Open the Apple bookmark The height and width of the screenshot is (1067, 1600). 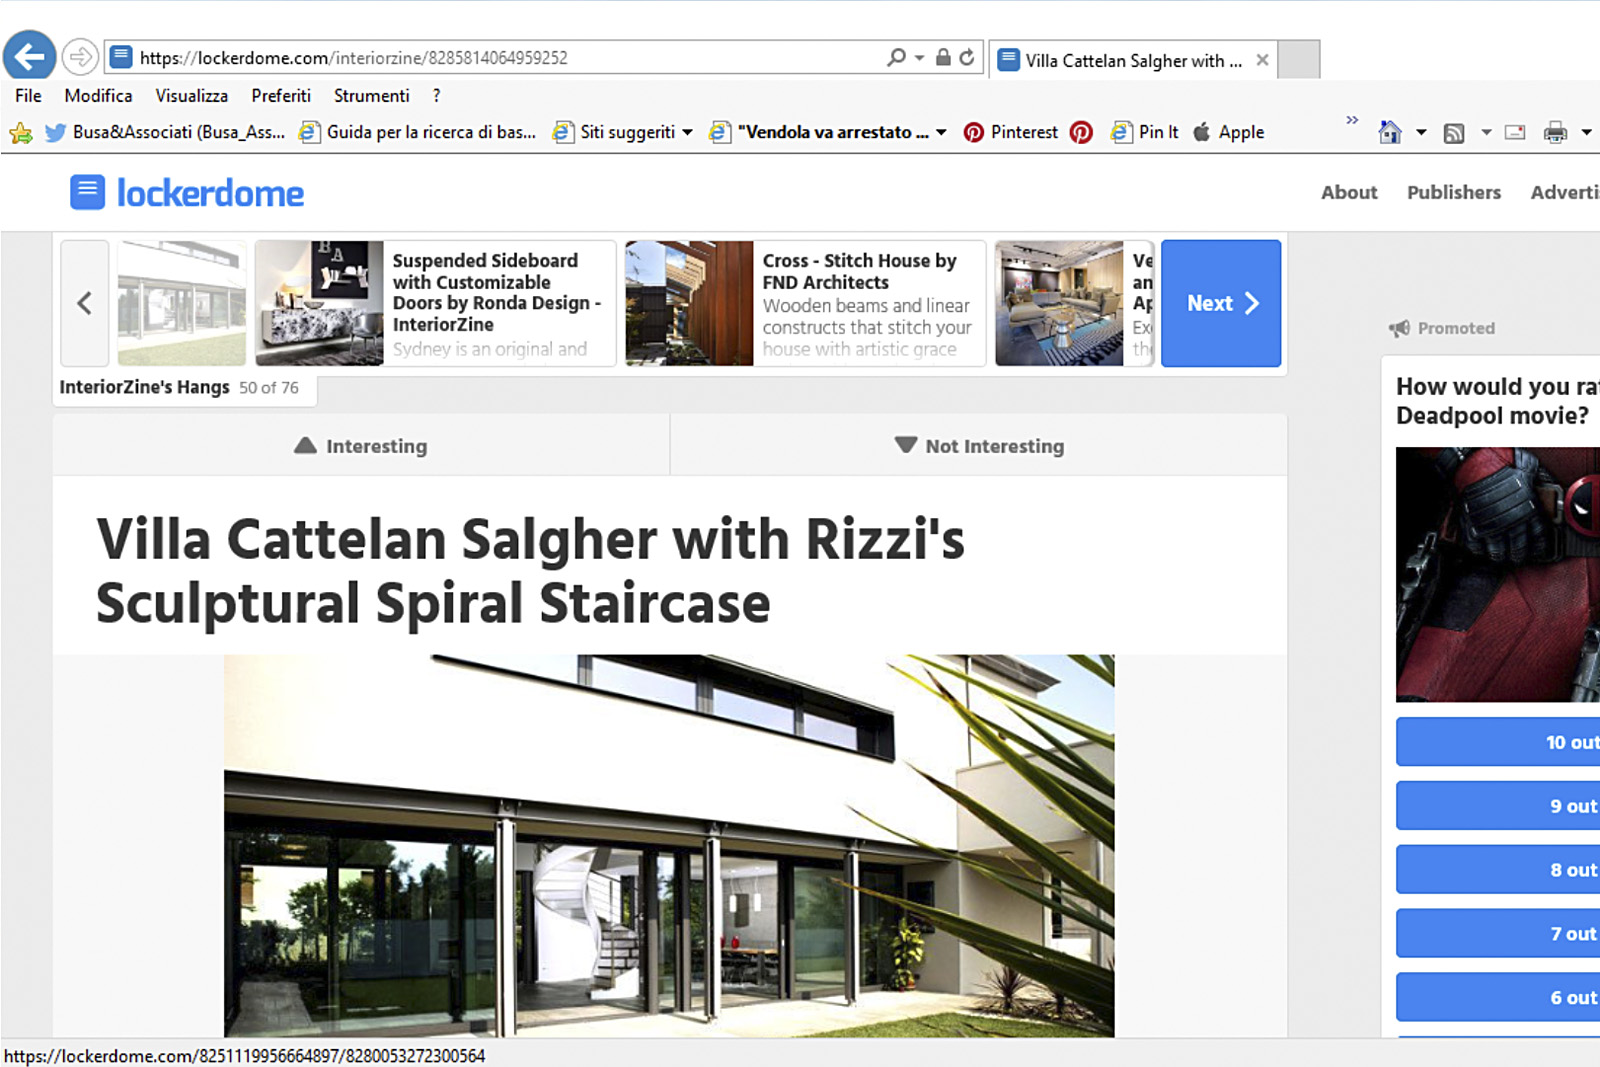tap(1229, 132)
